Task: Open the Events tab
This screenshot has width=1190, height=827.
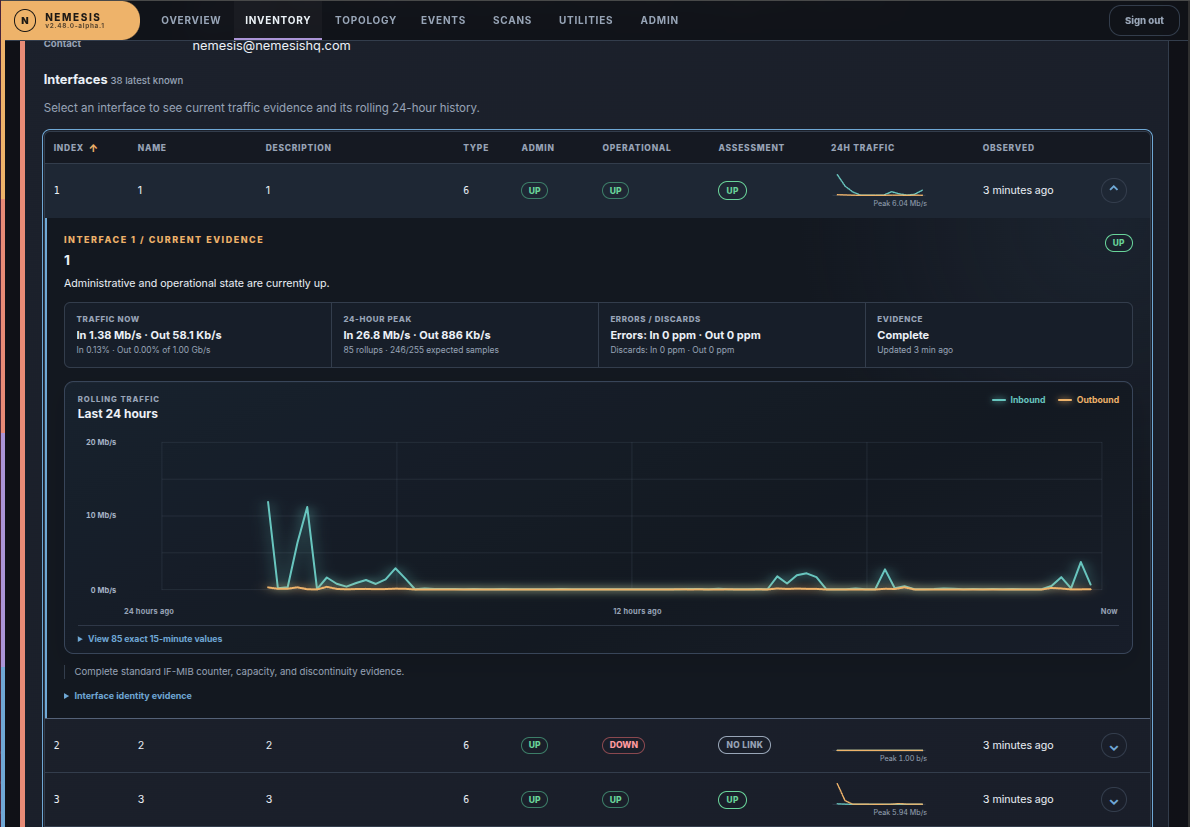Action: pyautogui.click(x=443, y=20)
